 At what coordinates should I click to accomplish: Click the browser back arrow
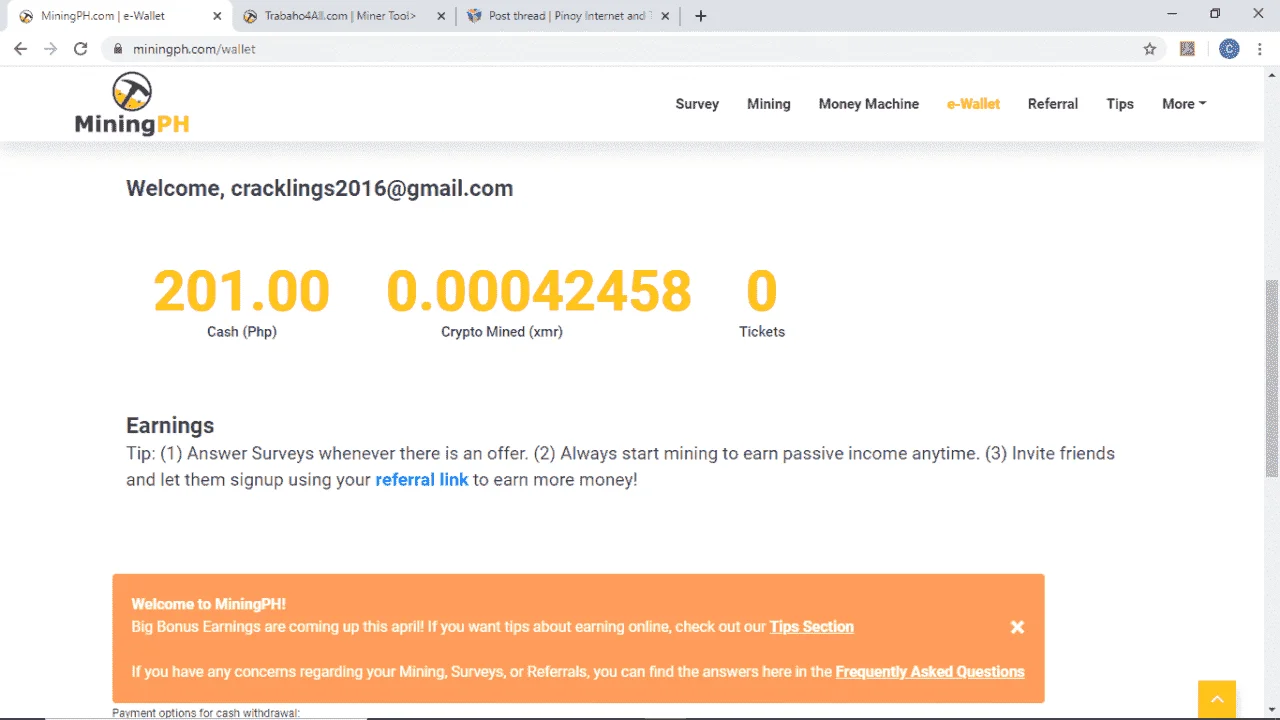(x=20, y=49)
